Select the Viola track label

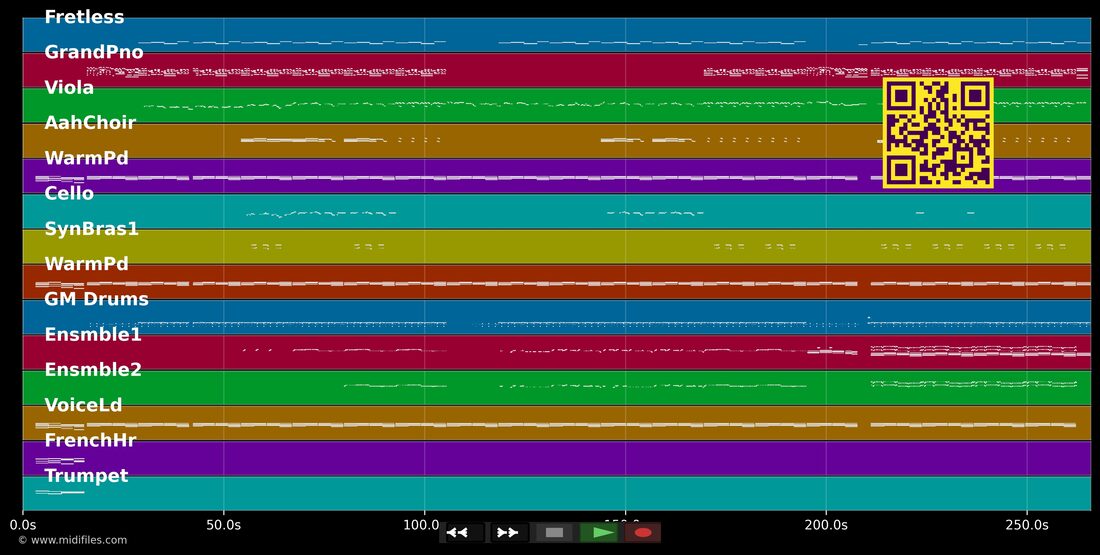(x=69, y=87)
